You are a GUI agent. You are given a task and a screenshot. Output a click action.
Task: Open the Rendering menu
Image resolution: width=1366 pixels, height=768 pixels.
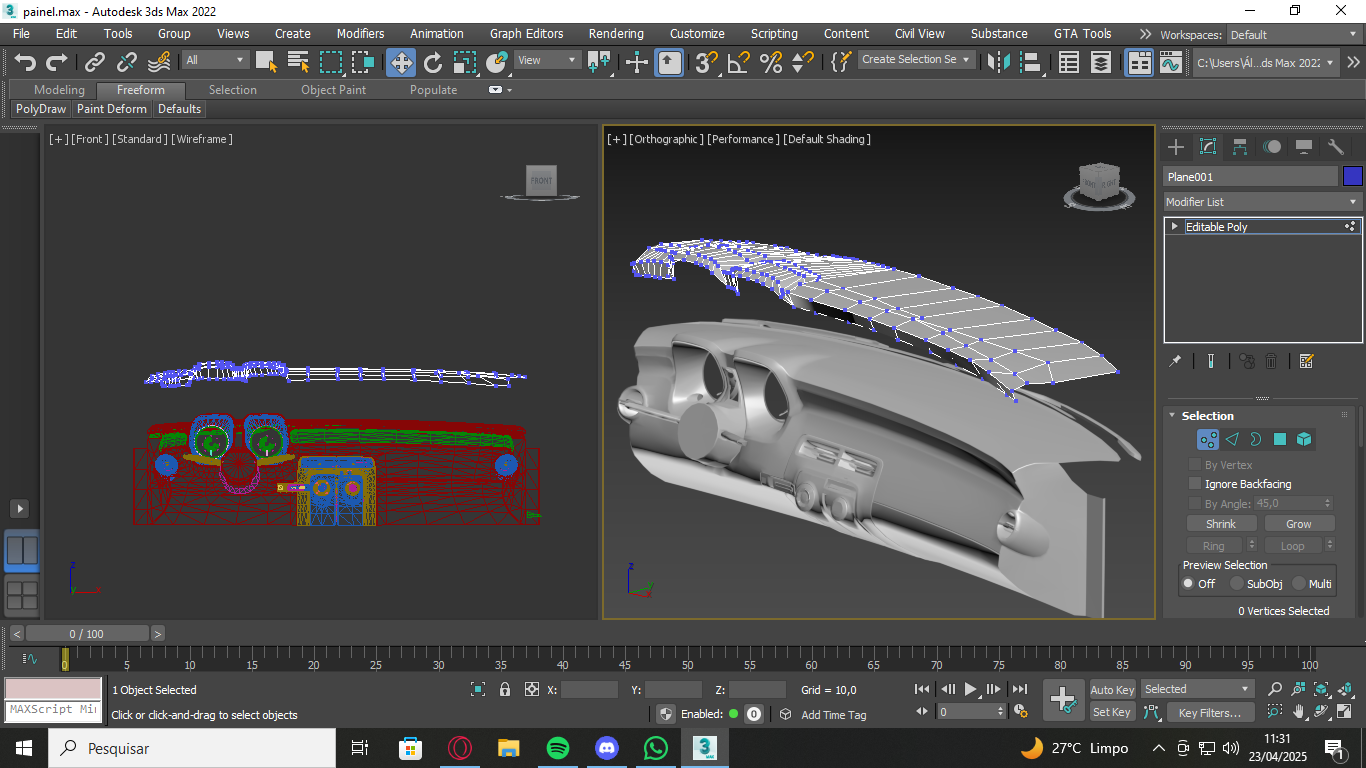point(616,34)
